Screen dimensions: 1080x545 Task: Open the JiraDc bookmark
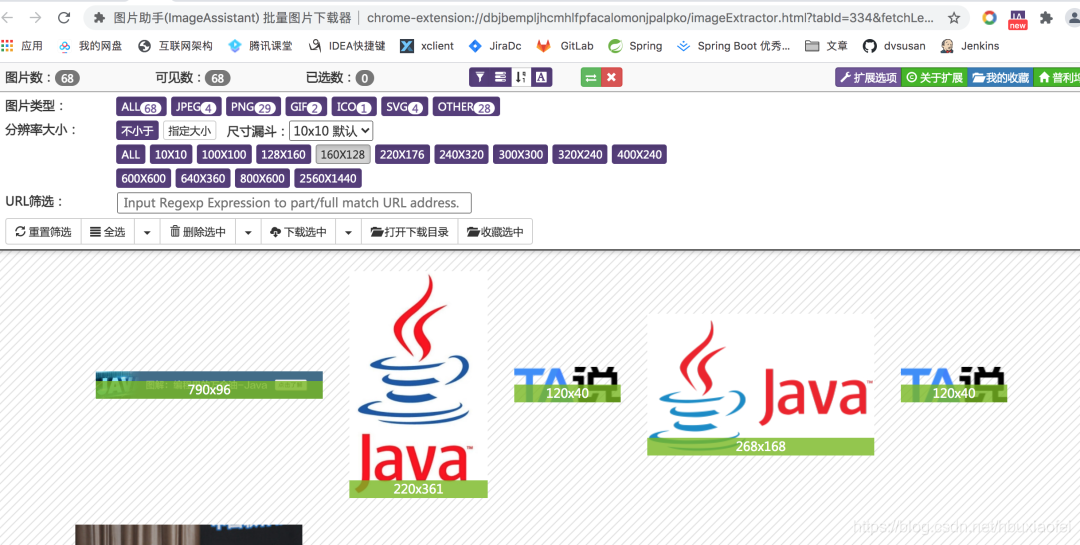point(495,46)
